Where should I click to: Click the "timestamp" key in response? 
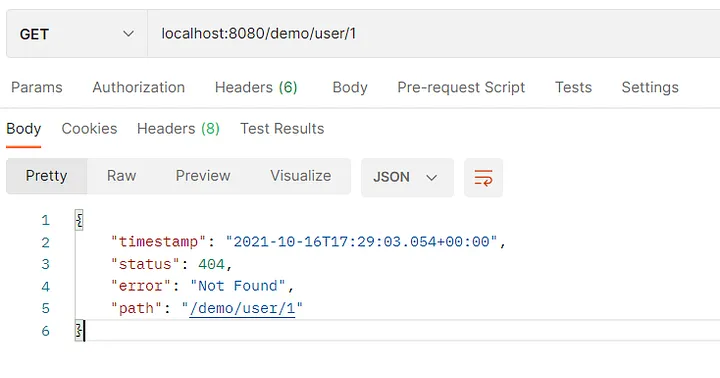click(x=158, y=242)
